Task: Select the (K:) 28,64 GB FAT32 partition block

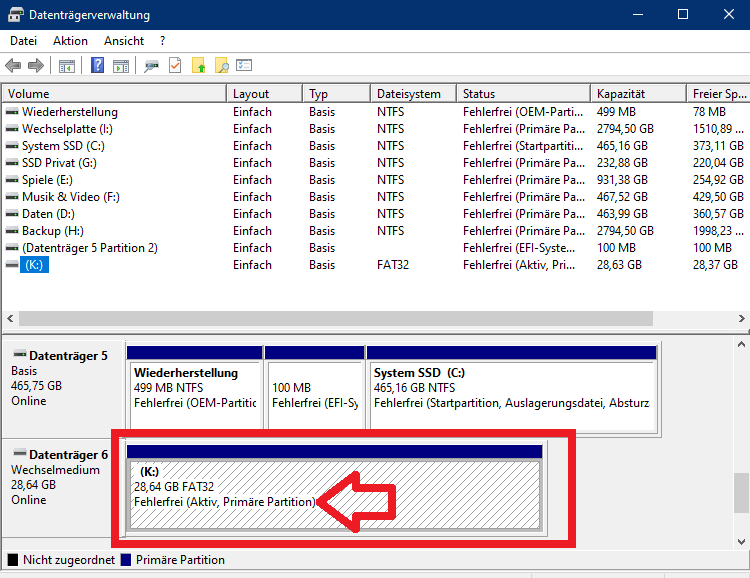Action: (334, 487)
